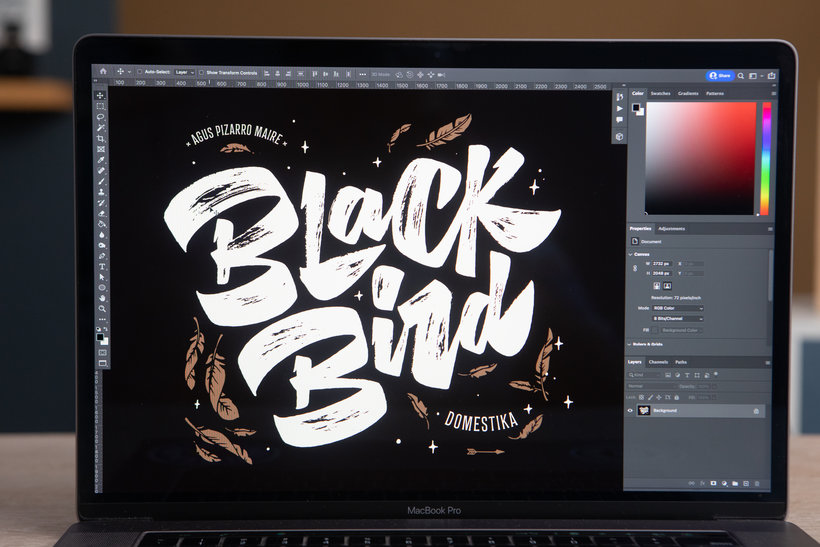The height and width of the screenshot is (547, 820).
Task: Select the Move tool in the toolbar
Action: 100,96
